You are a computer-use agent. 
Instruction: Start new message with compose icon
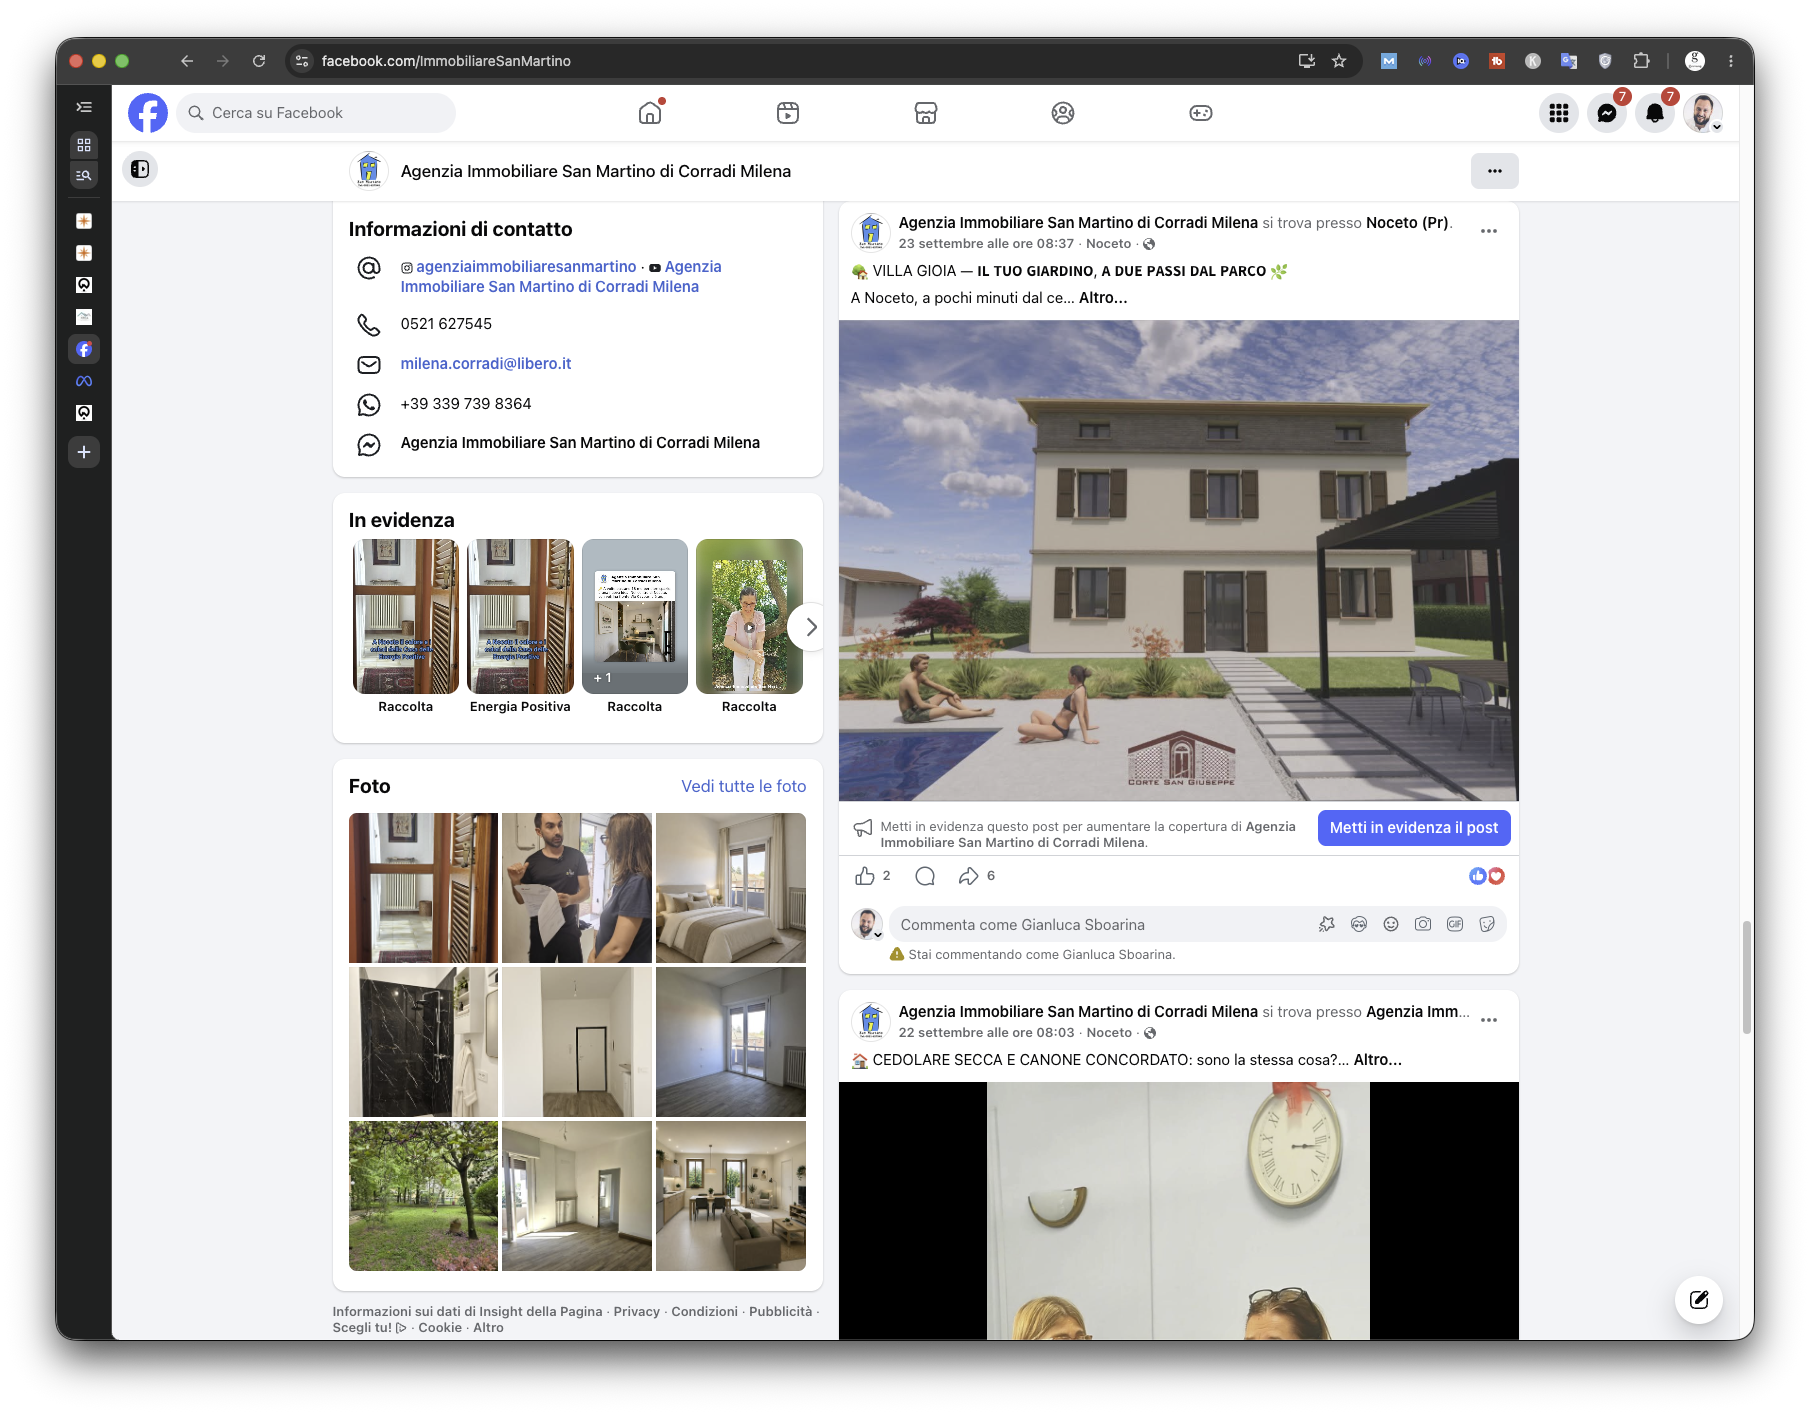coord(1699,1300)
